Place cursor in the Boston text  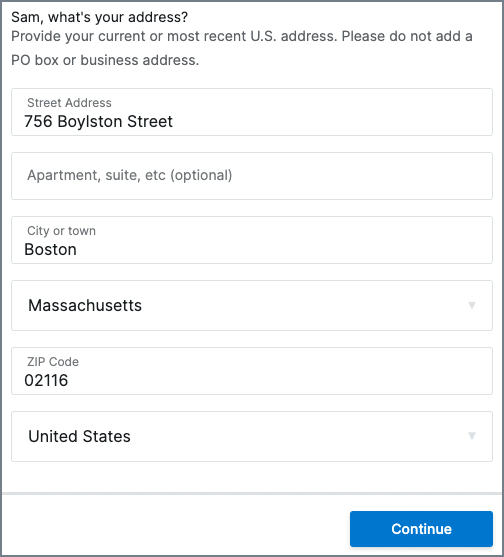tap(50, 249)
